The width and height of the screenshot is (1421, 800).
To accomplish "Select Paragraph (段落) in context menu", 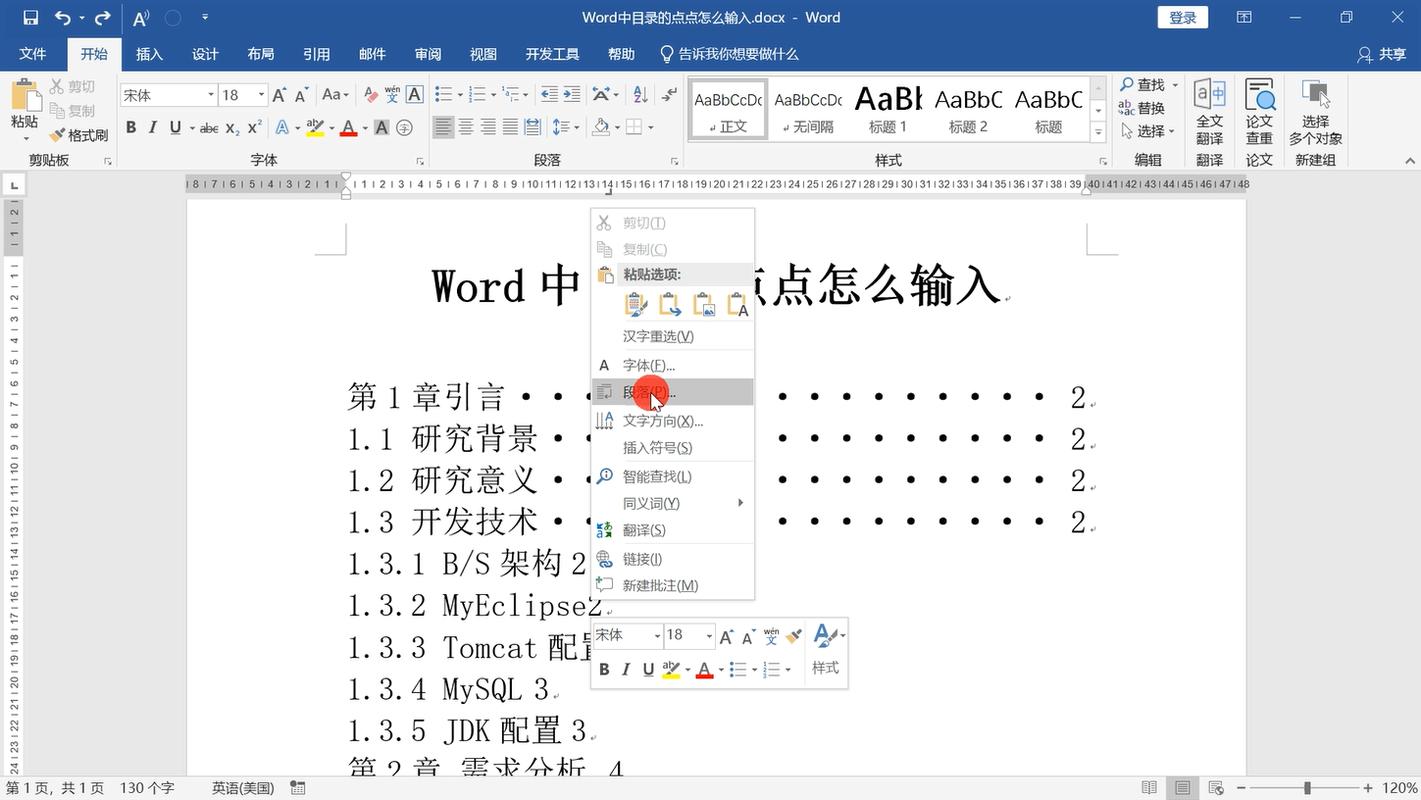I will 673,392.
